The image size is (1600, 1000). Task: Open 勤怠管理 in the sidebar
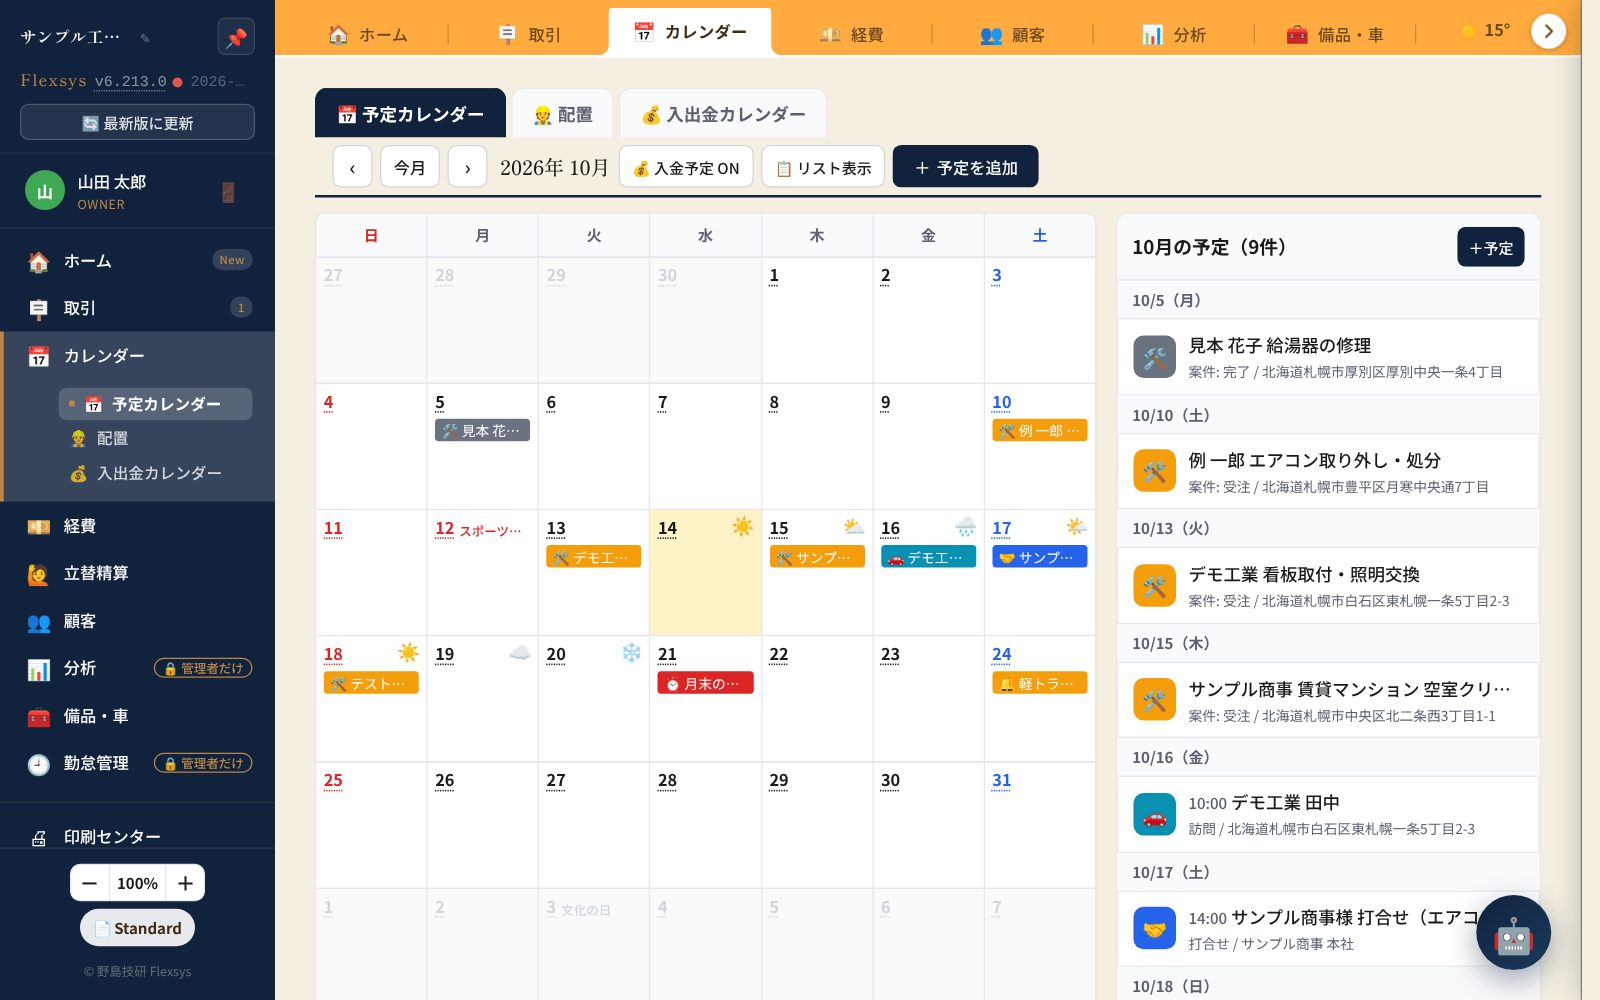coord(137,763)
